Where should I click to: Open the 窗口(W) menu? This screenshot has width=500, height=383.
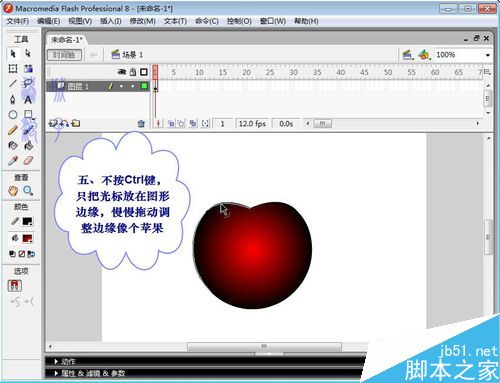[x=273, y=21]
